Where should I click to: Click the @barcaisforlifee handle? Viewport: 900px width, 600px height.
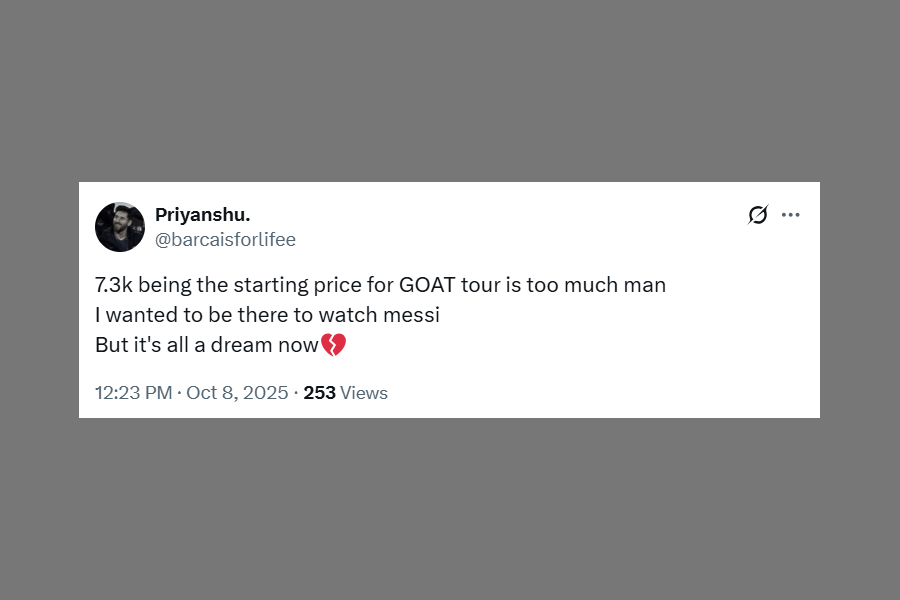tap(225, 240)
